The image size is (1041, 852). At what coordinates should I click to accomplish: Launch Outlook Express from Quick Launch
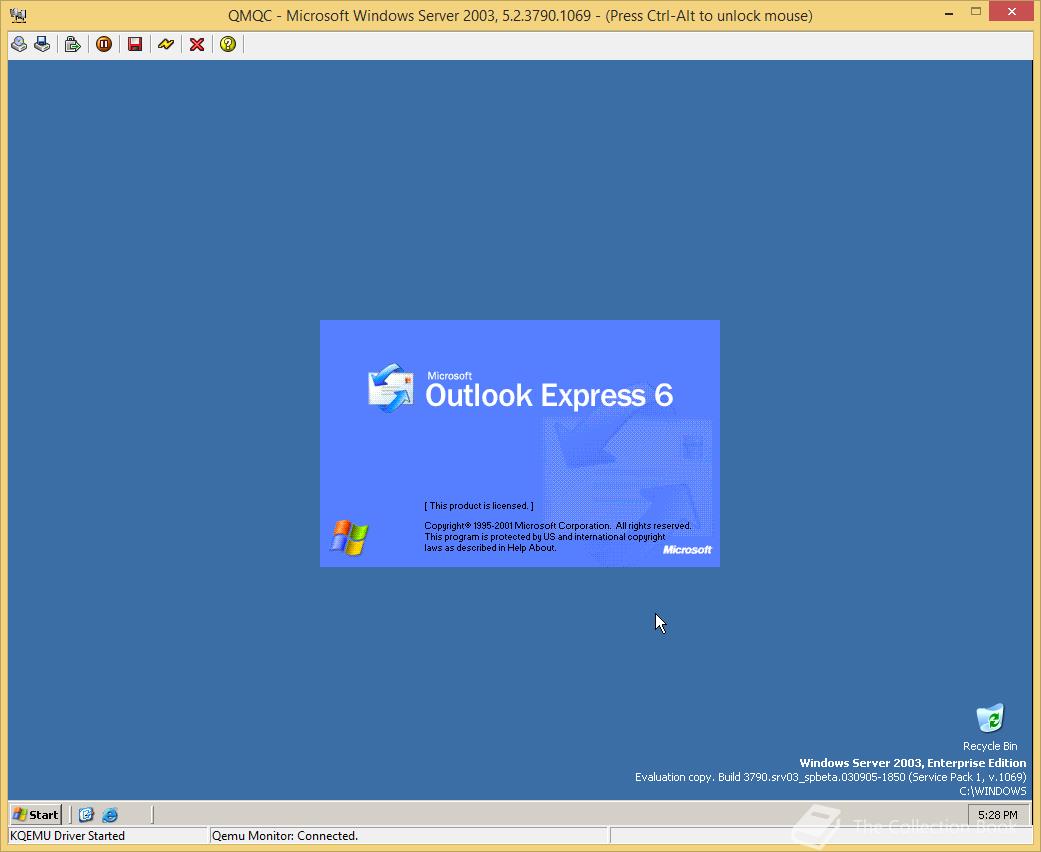(86, 814)
